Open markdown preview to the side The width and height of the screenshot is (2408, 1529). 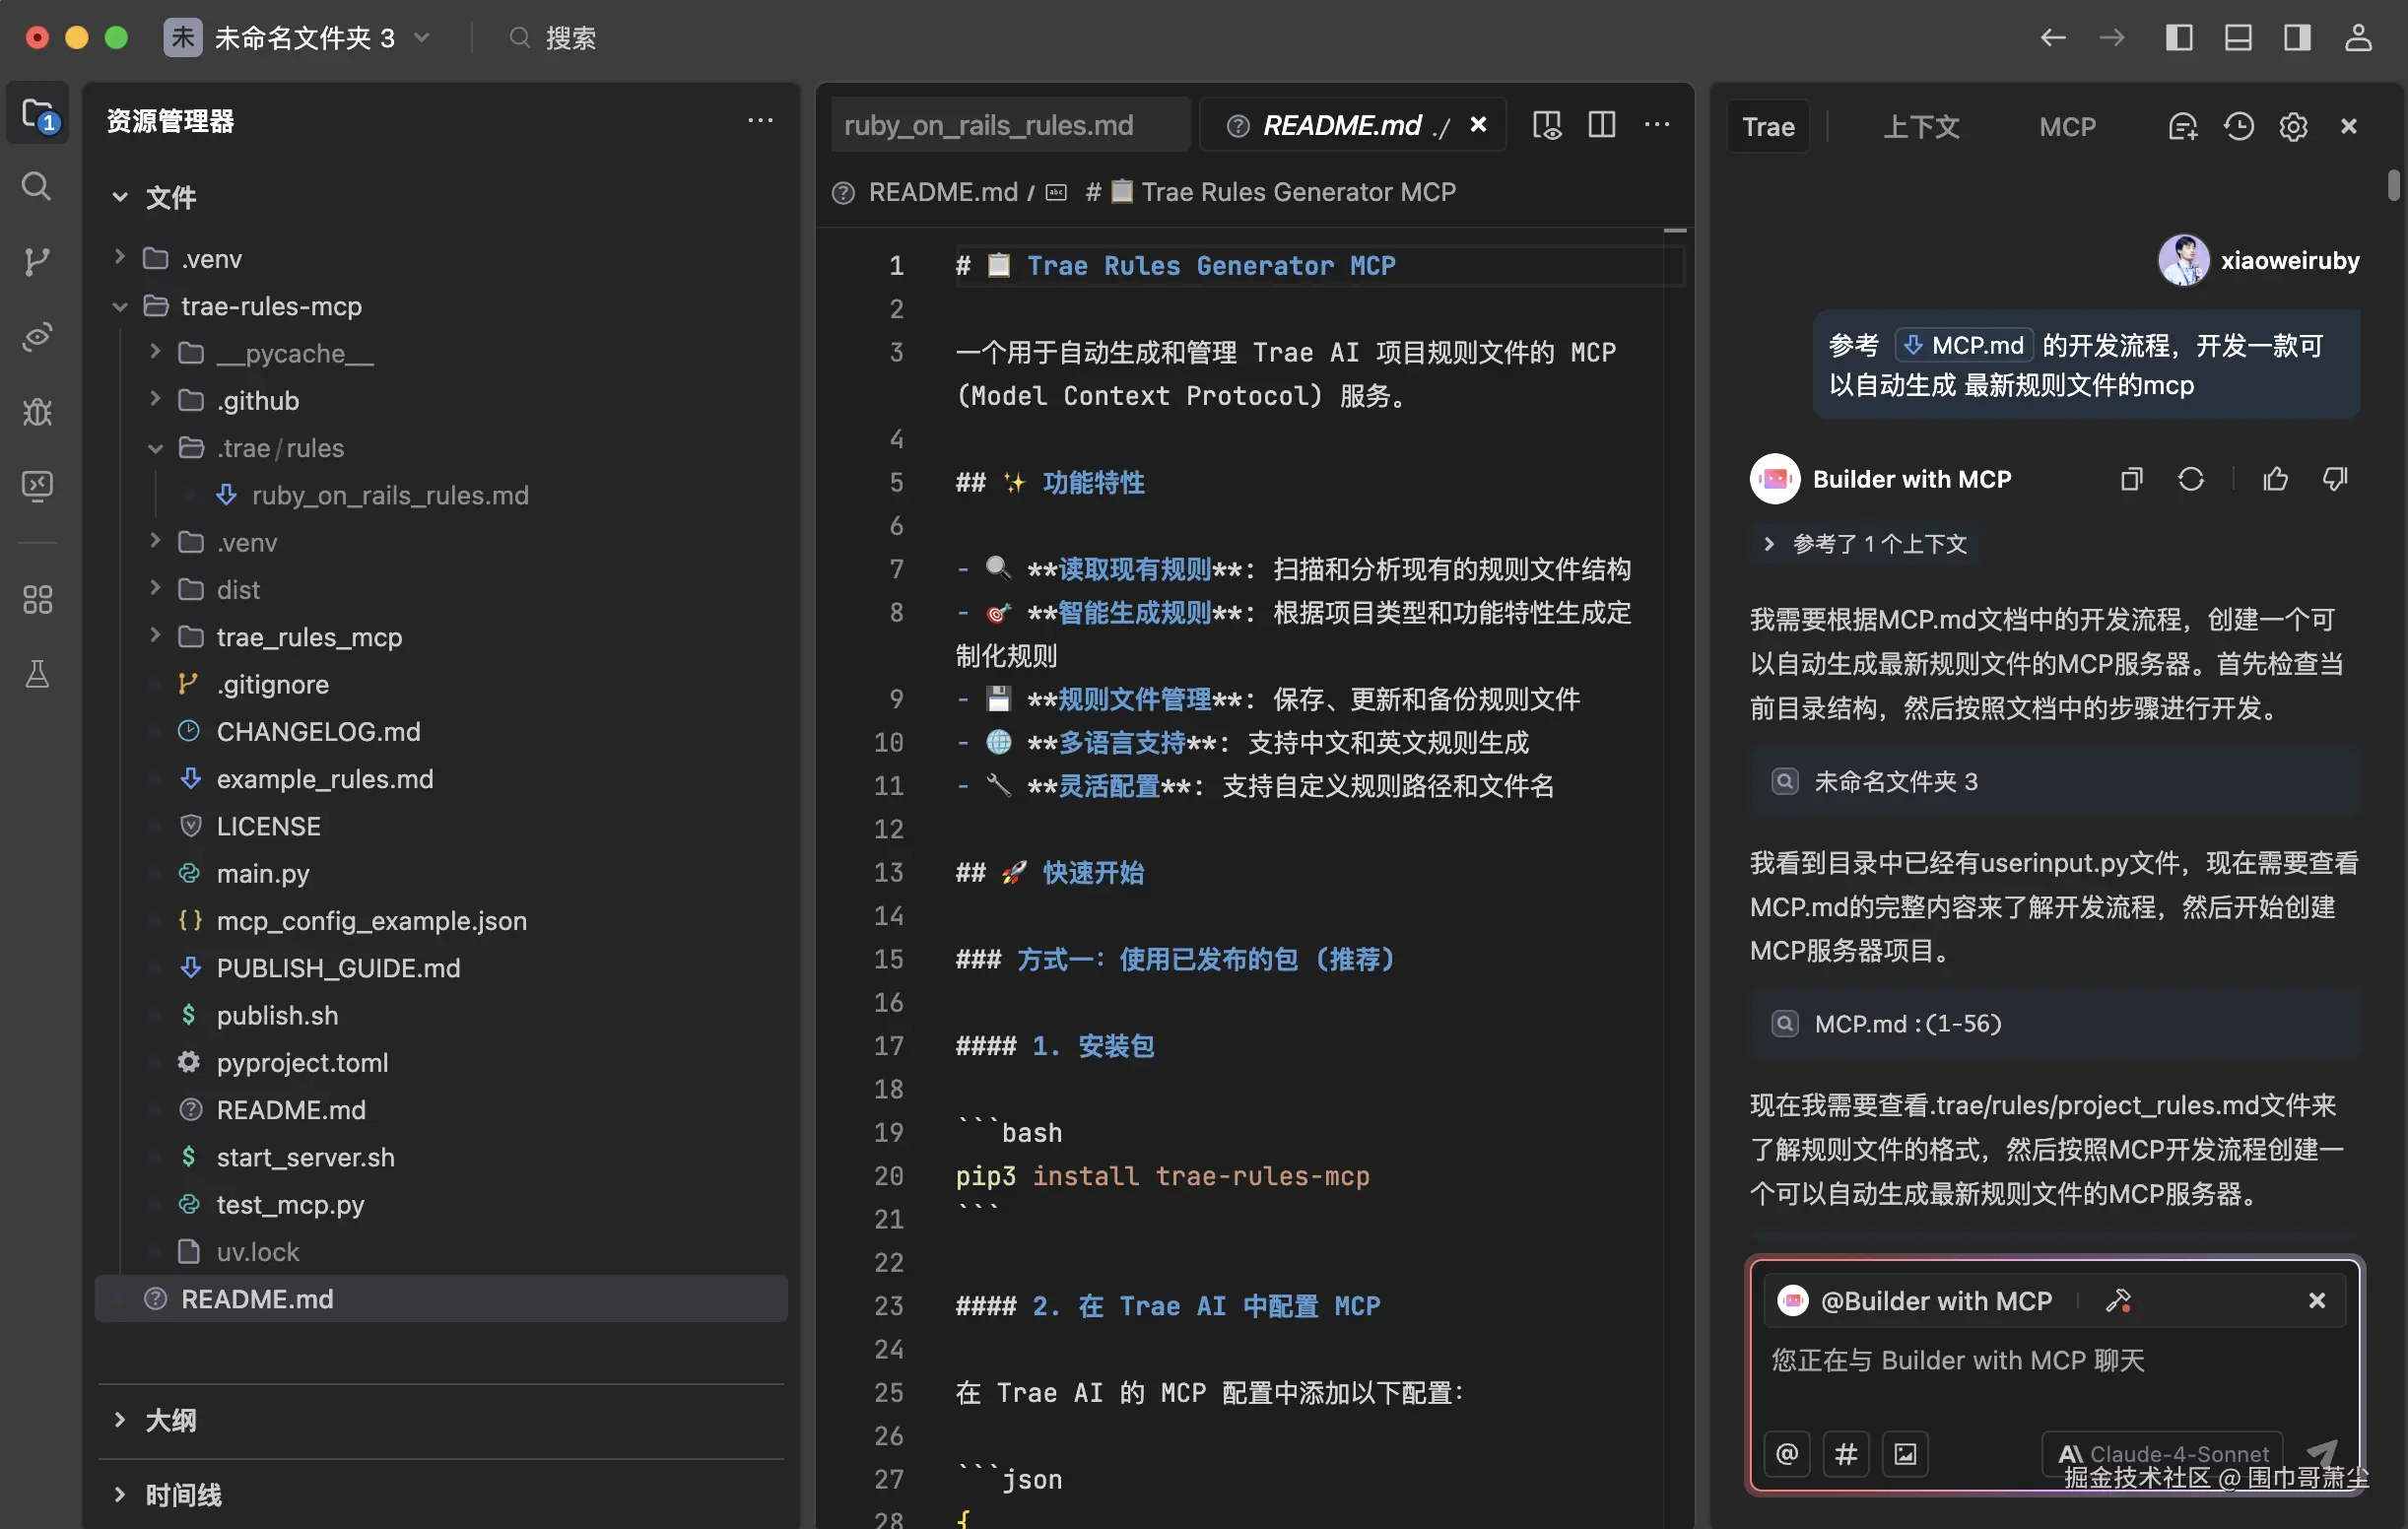[1547, 125]
